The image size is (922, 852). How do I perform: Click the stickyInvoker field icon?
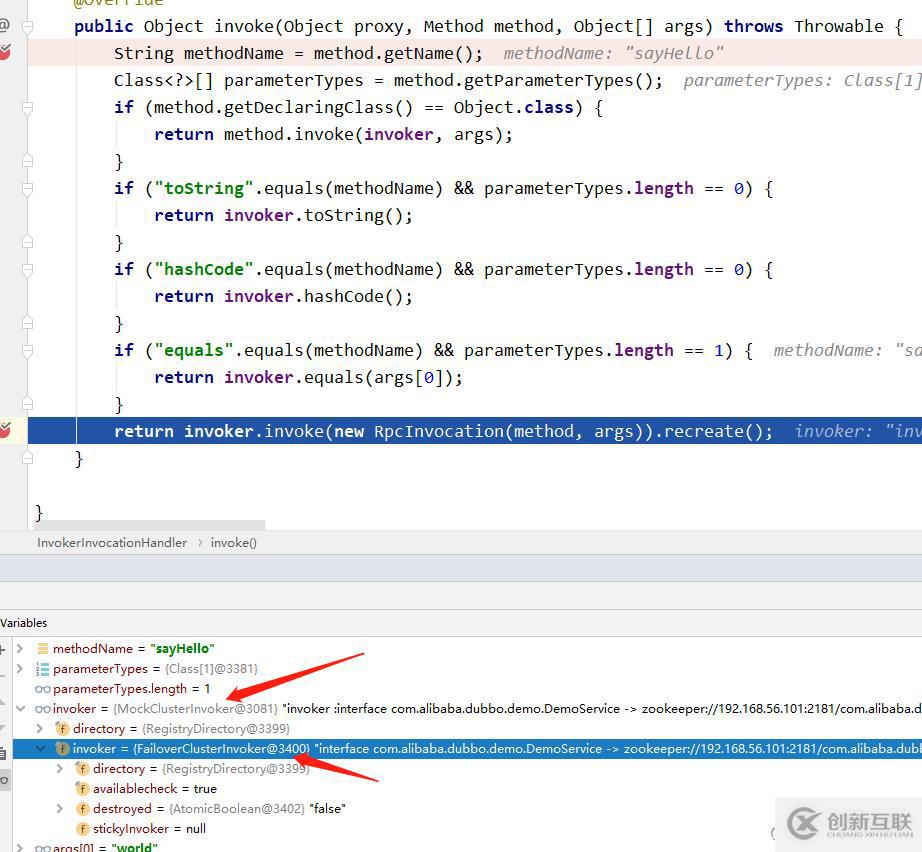(82, 828)
